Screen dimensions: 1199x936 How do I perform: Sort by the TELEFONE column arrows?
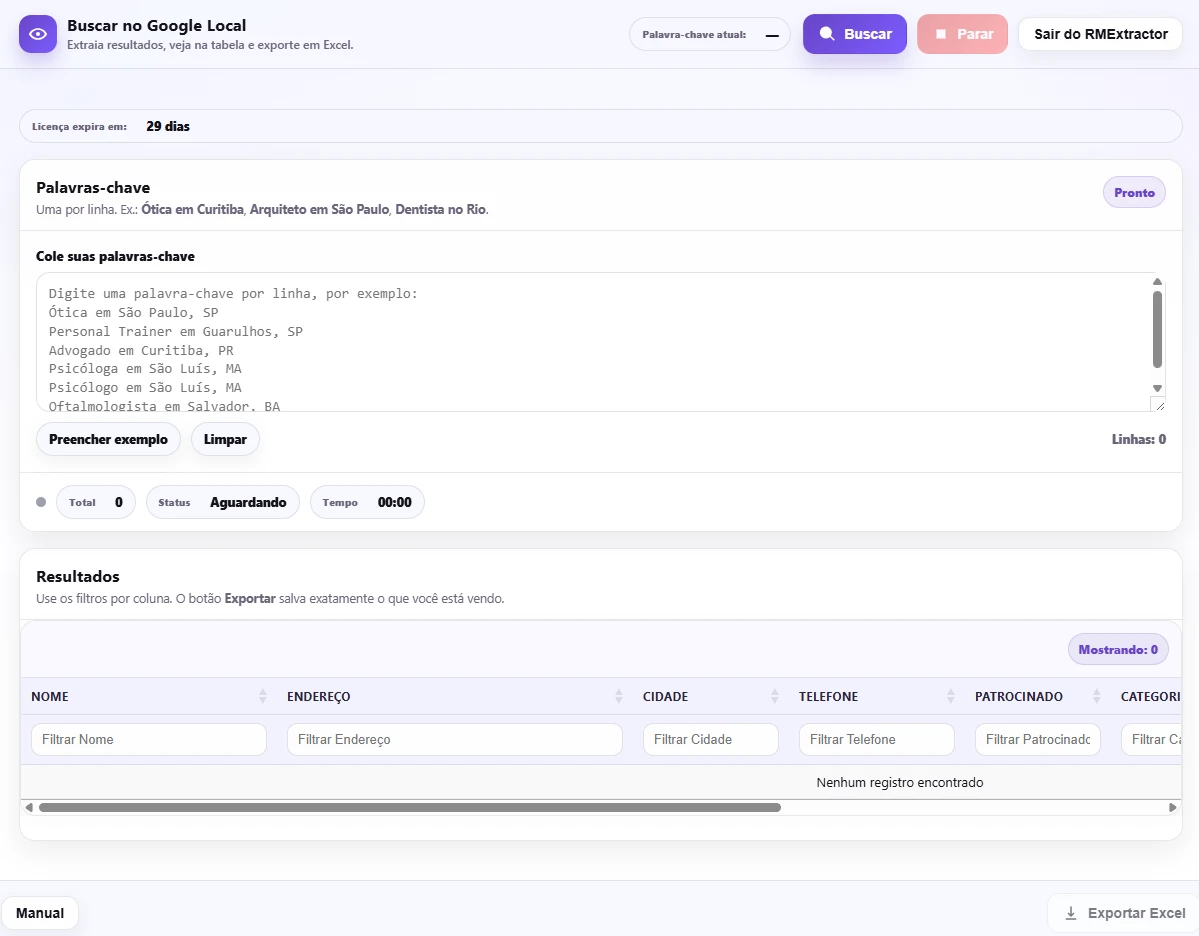coord(951,696)
